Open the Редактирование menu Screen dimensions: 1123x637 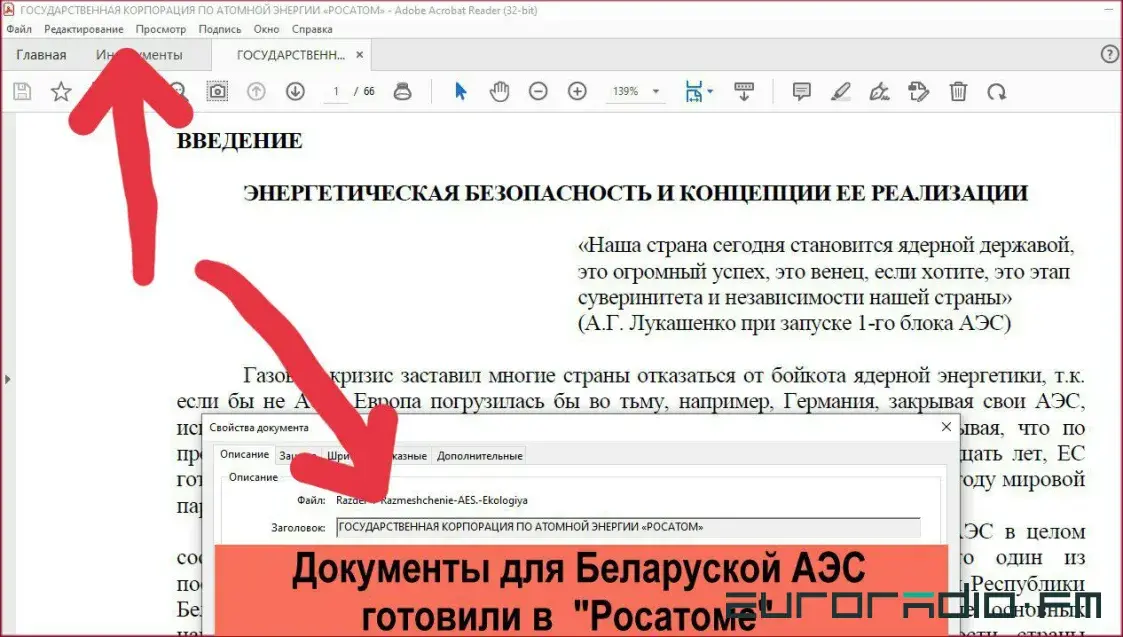(x=84, y=30)
